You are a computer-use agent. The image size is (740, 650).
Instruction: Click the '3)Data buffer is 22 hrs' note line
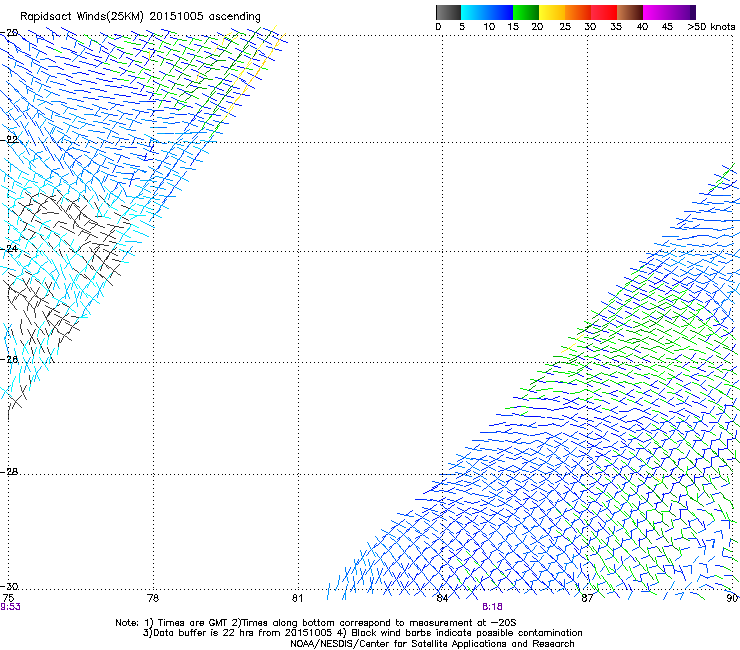[362, 633]
